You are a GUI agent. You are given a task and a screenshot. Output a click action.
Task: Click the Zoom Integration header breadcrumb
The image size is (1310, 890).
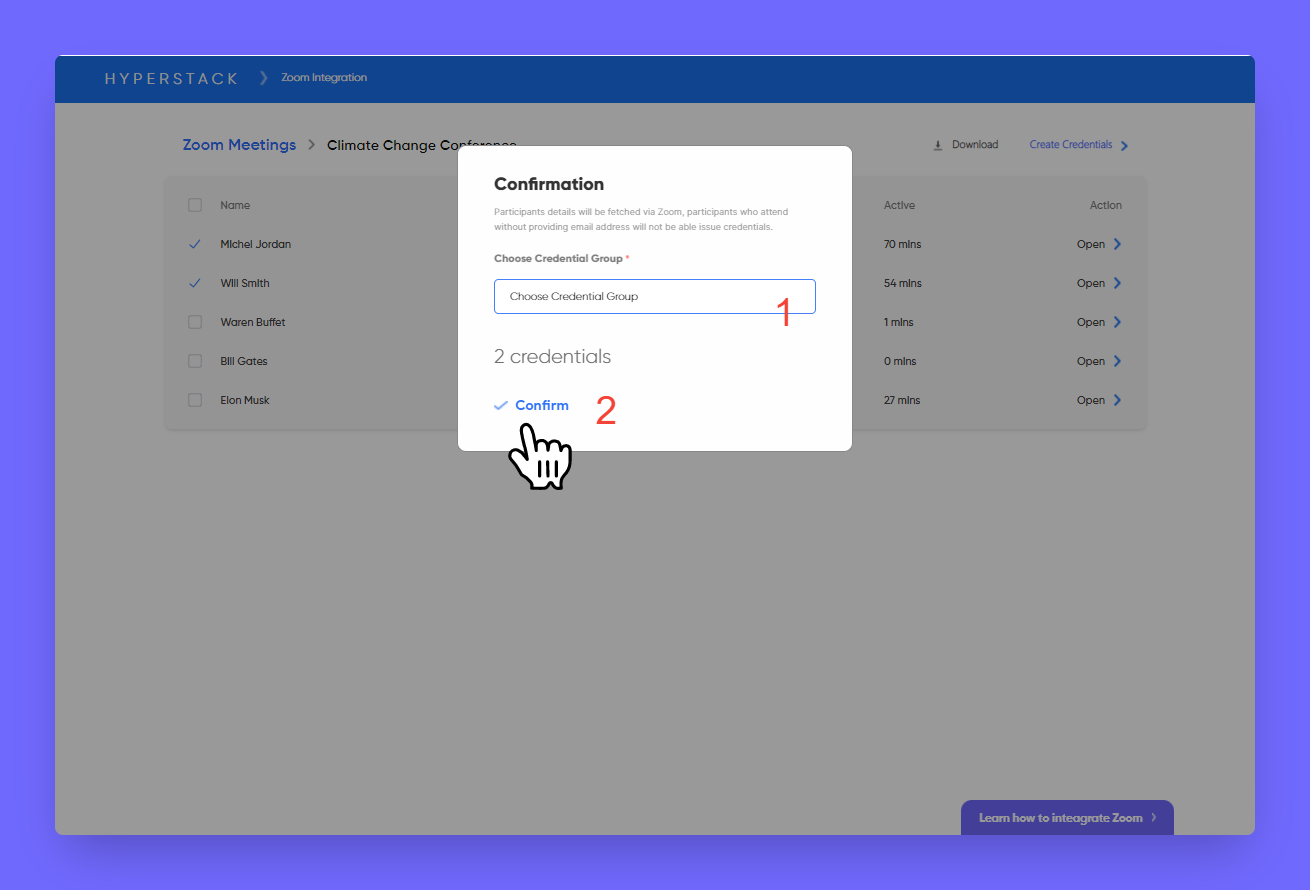(324, 78)
